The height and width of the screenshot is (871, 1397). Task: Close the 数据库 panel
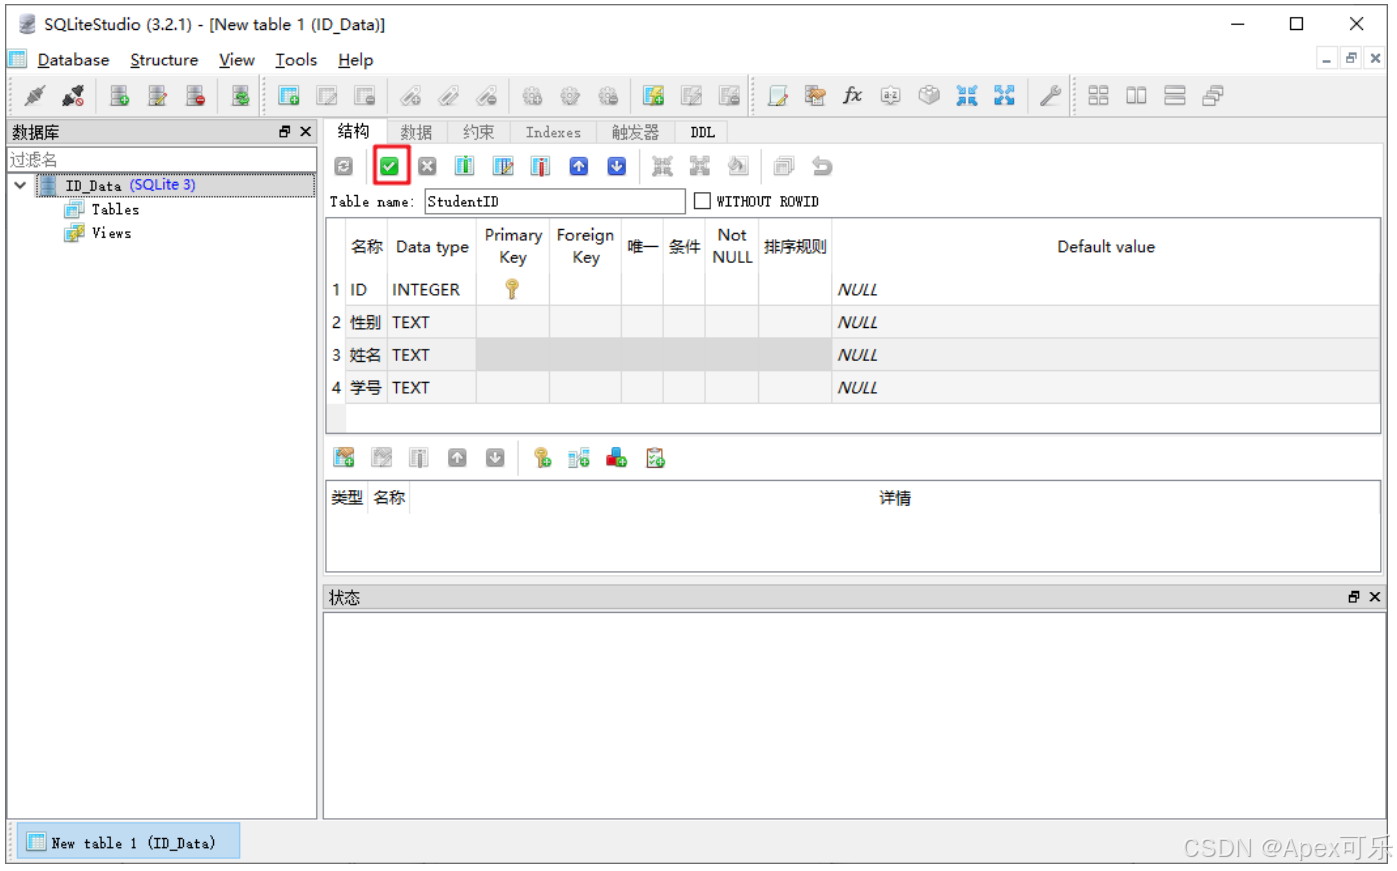[306, 132]
